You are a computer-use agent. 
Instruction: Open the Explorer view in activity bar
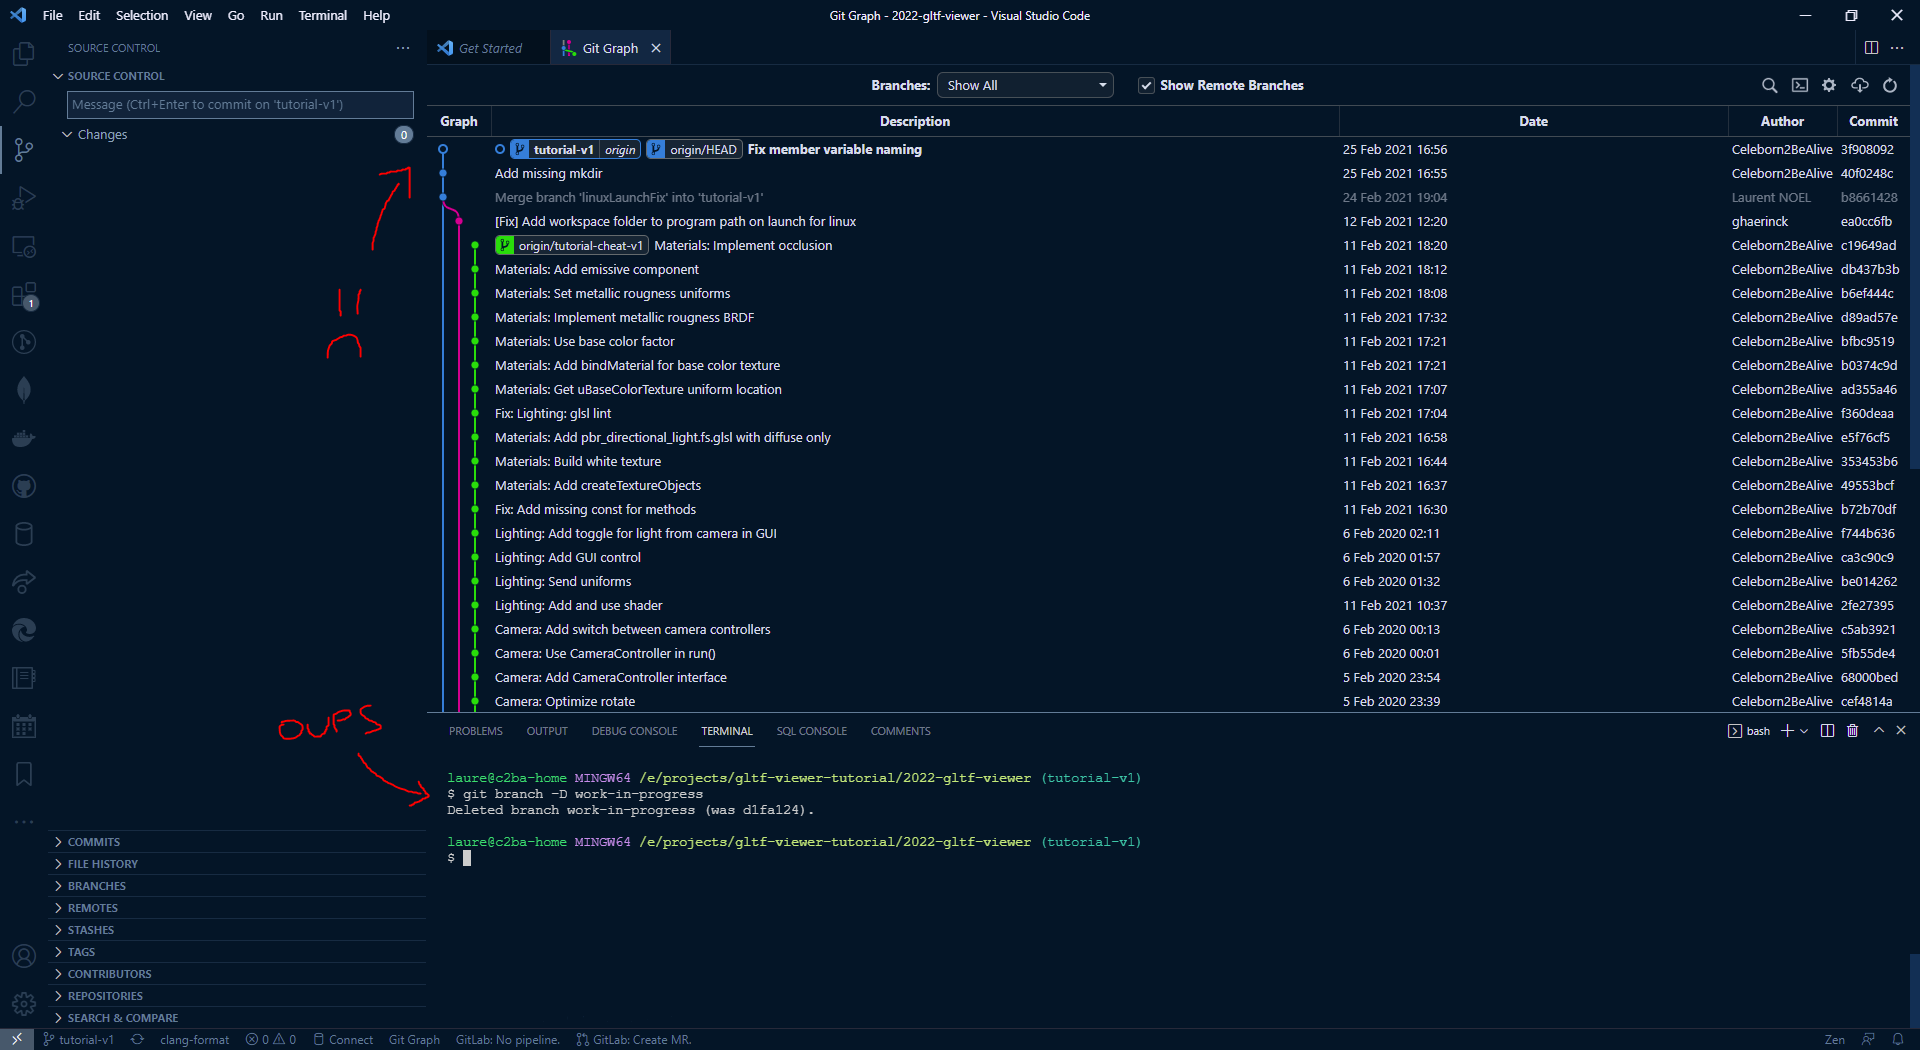click(24, 54)
